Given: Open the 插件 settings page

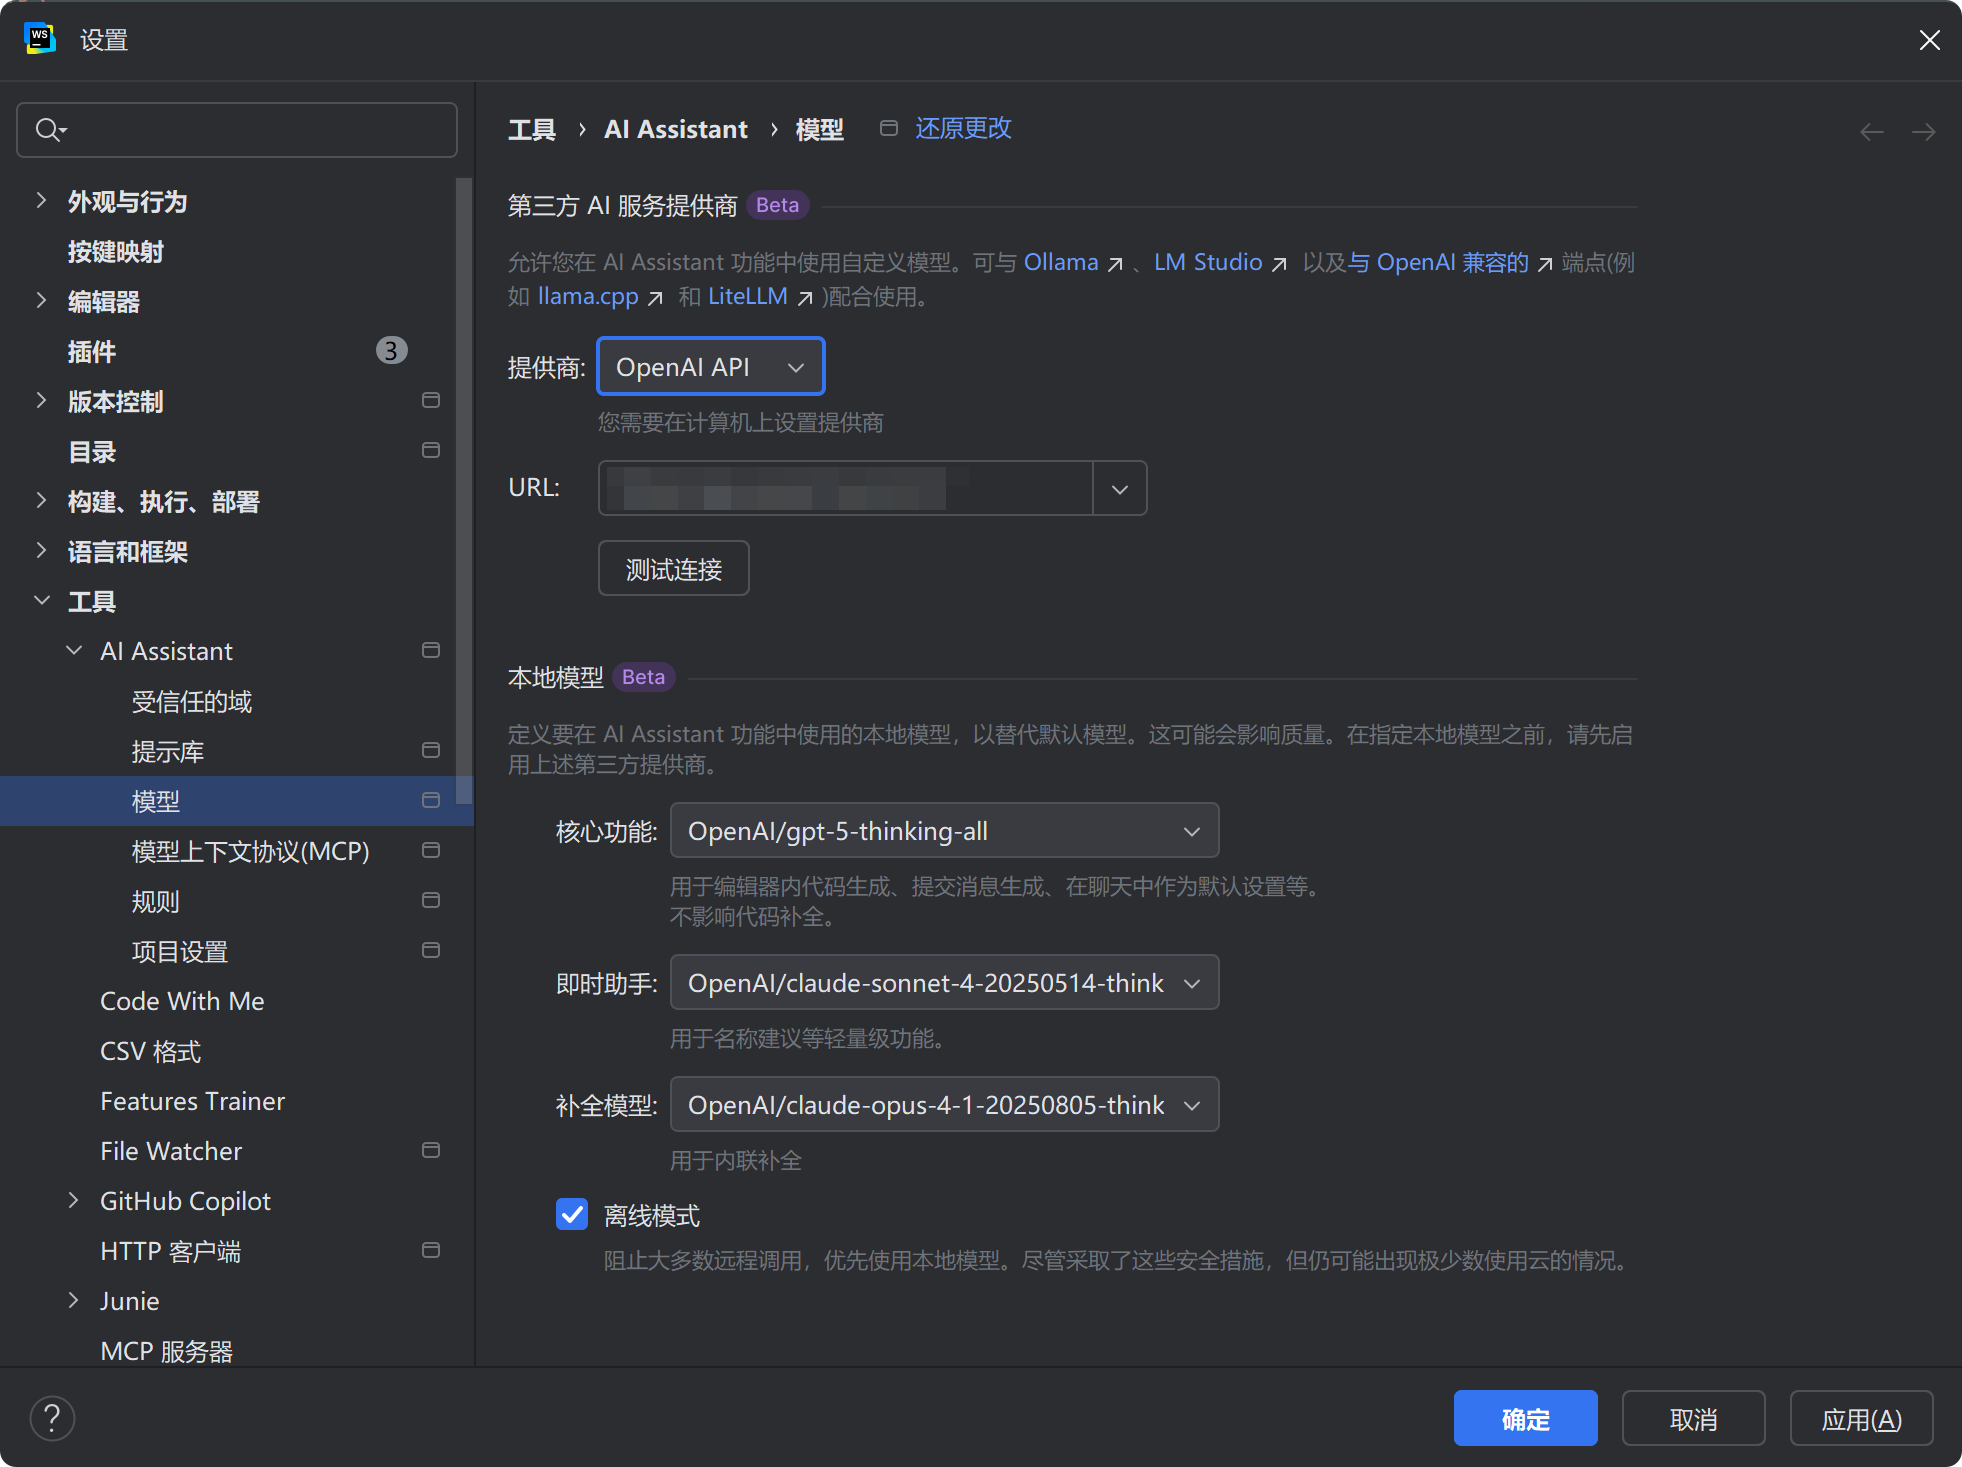Looking at the screenshot, I should tap(92, 351).
